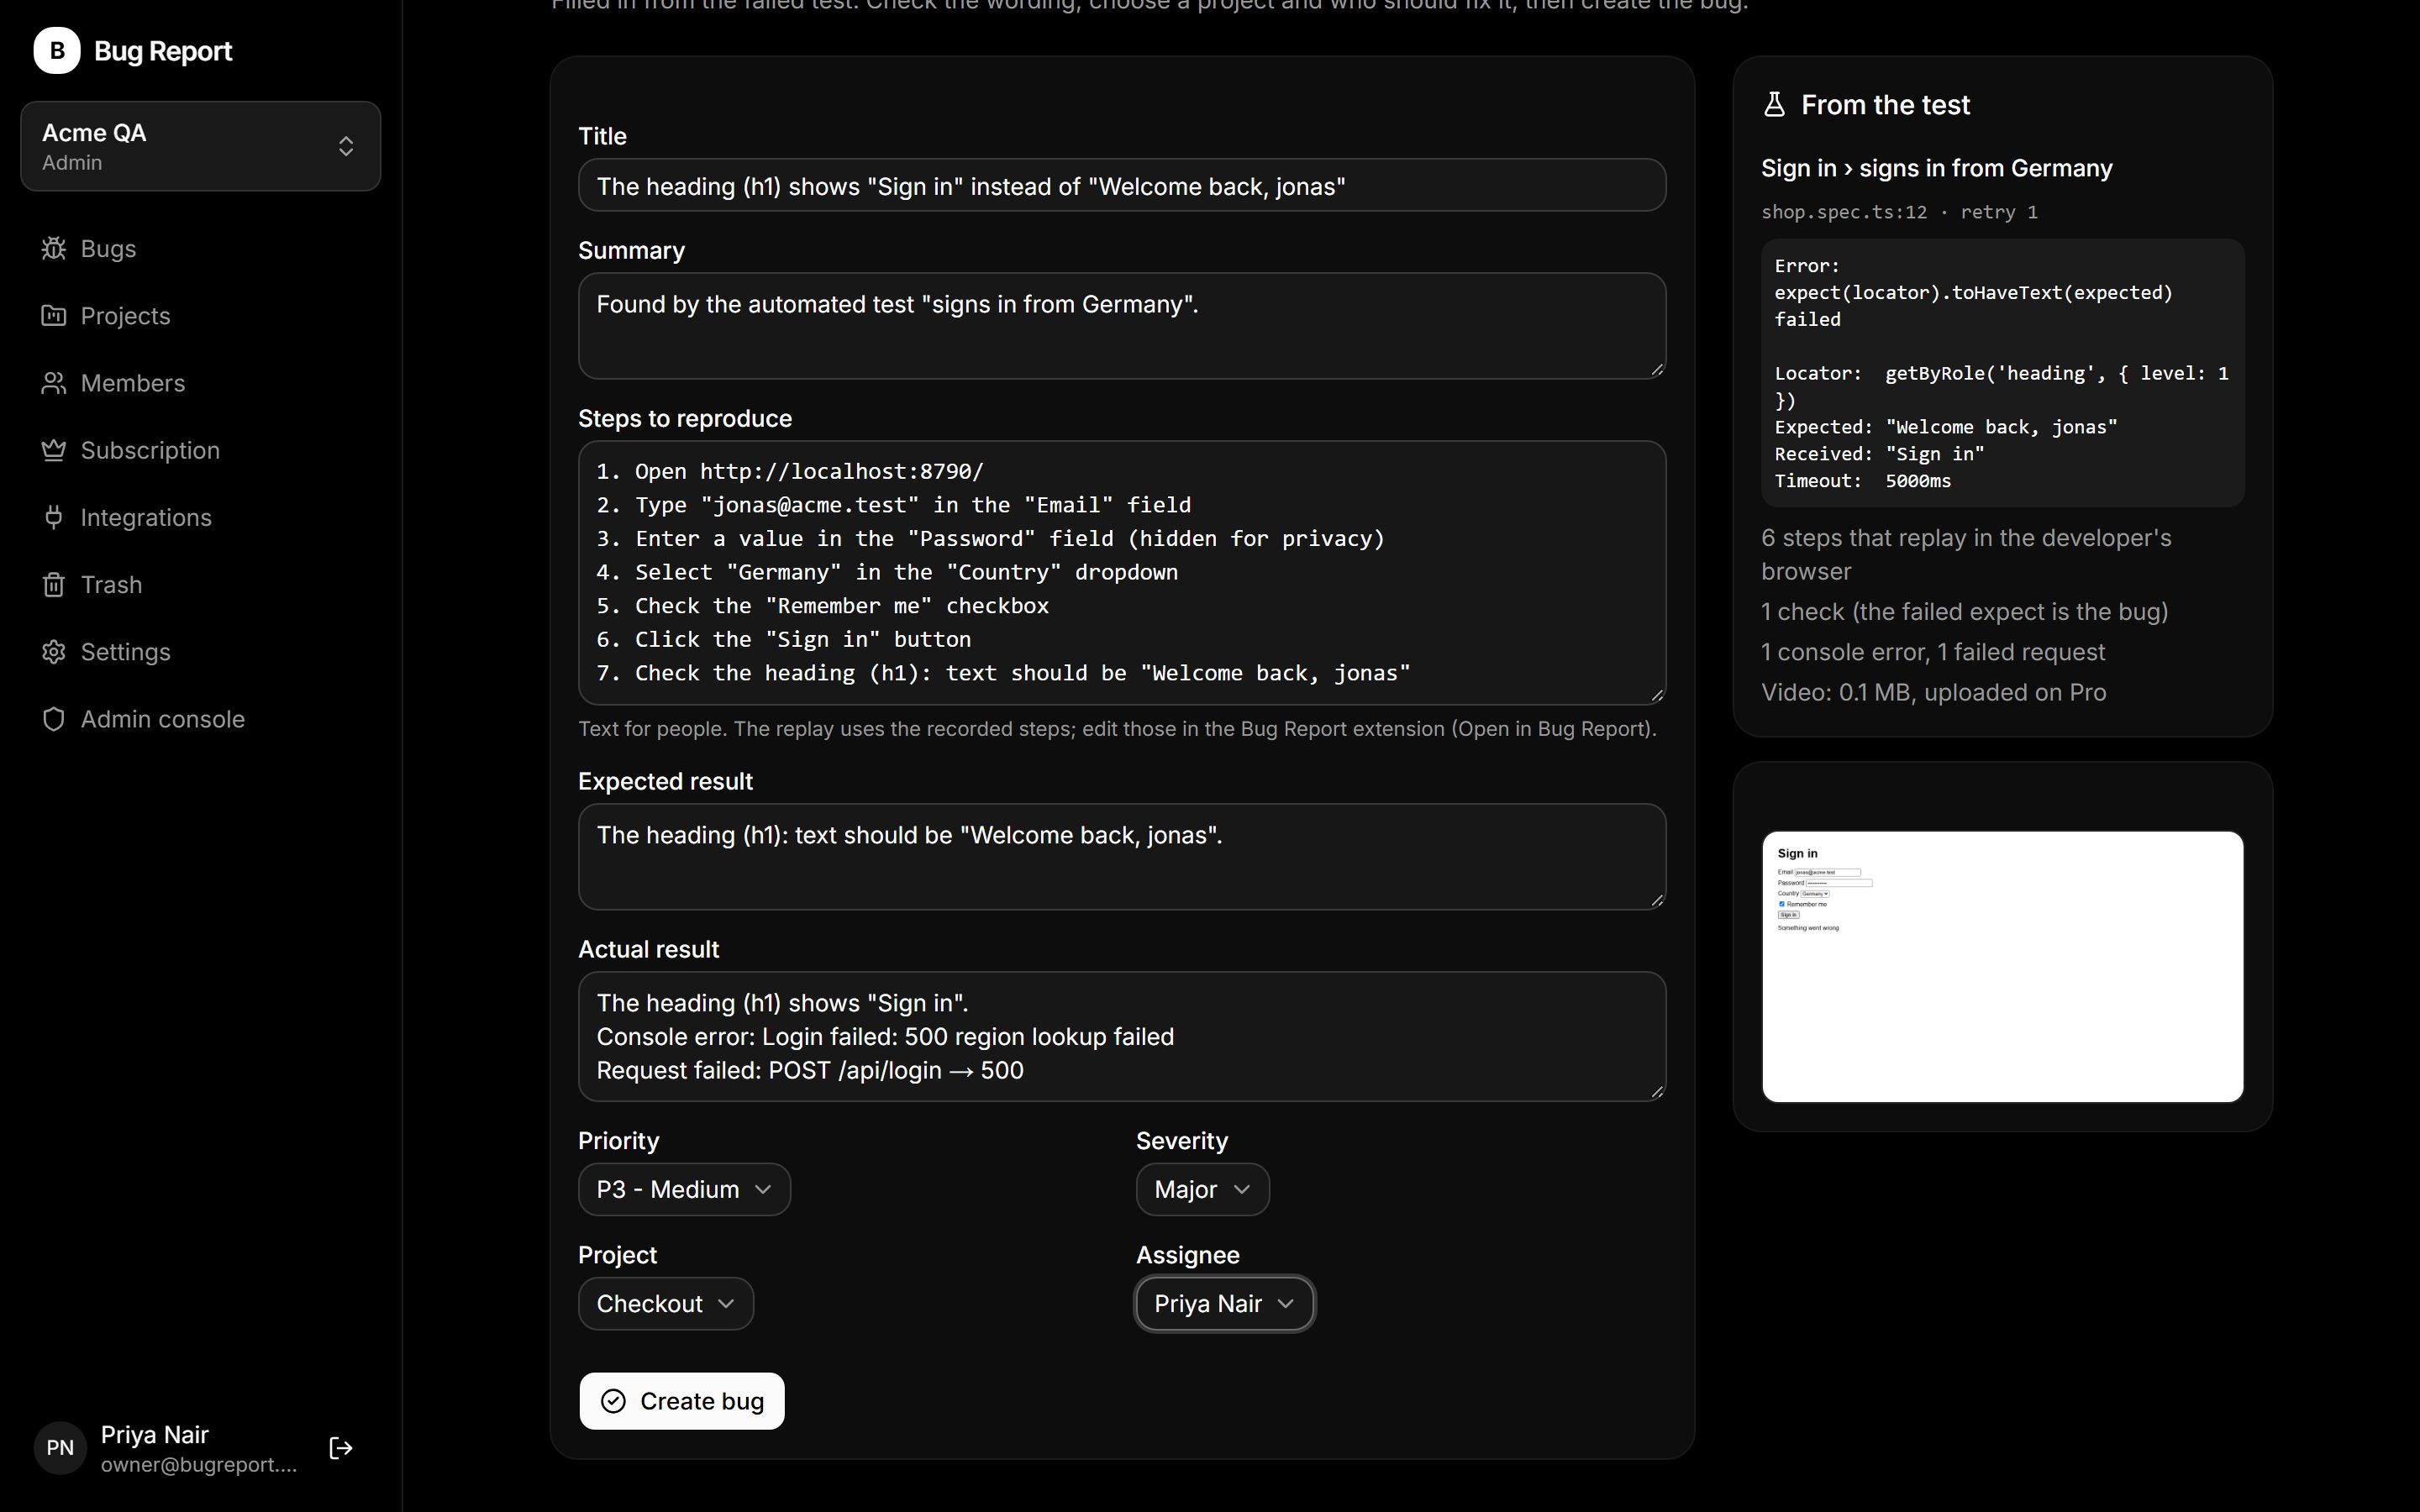Click the Title input field

click(1122, 185)
